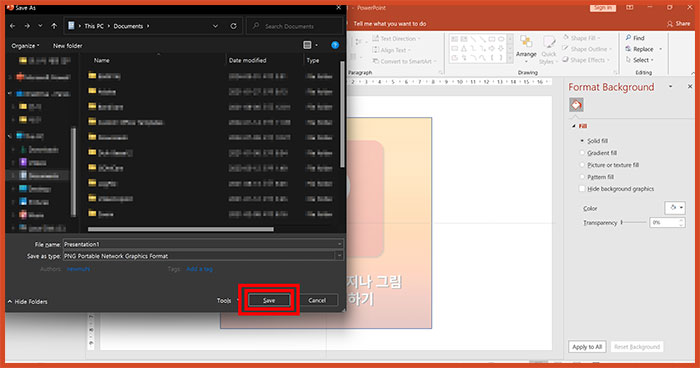Click Sign in on PowerPoint title bar

point(603,8)
